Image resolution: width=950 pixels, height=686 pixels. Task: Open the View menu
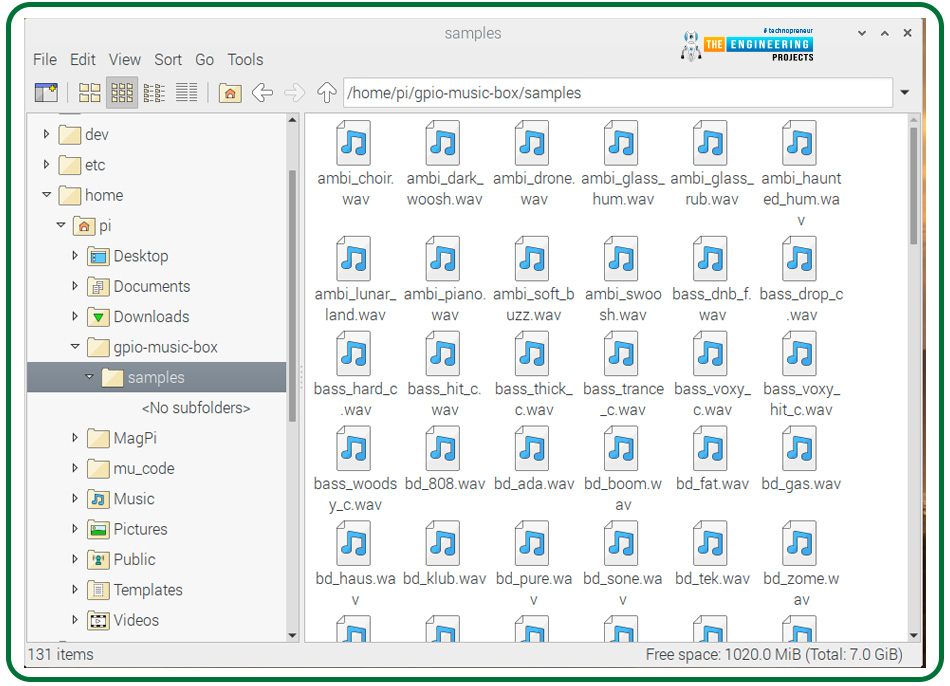pyautogui.click(x=125, y=59)
